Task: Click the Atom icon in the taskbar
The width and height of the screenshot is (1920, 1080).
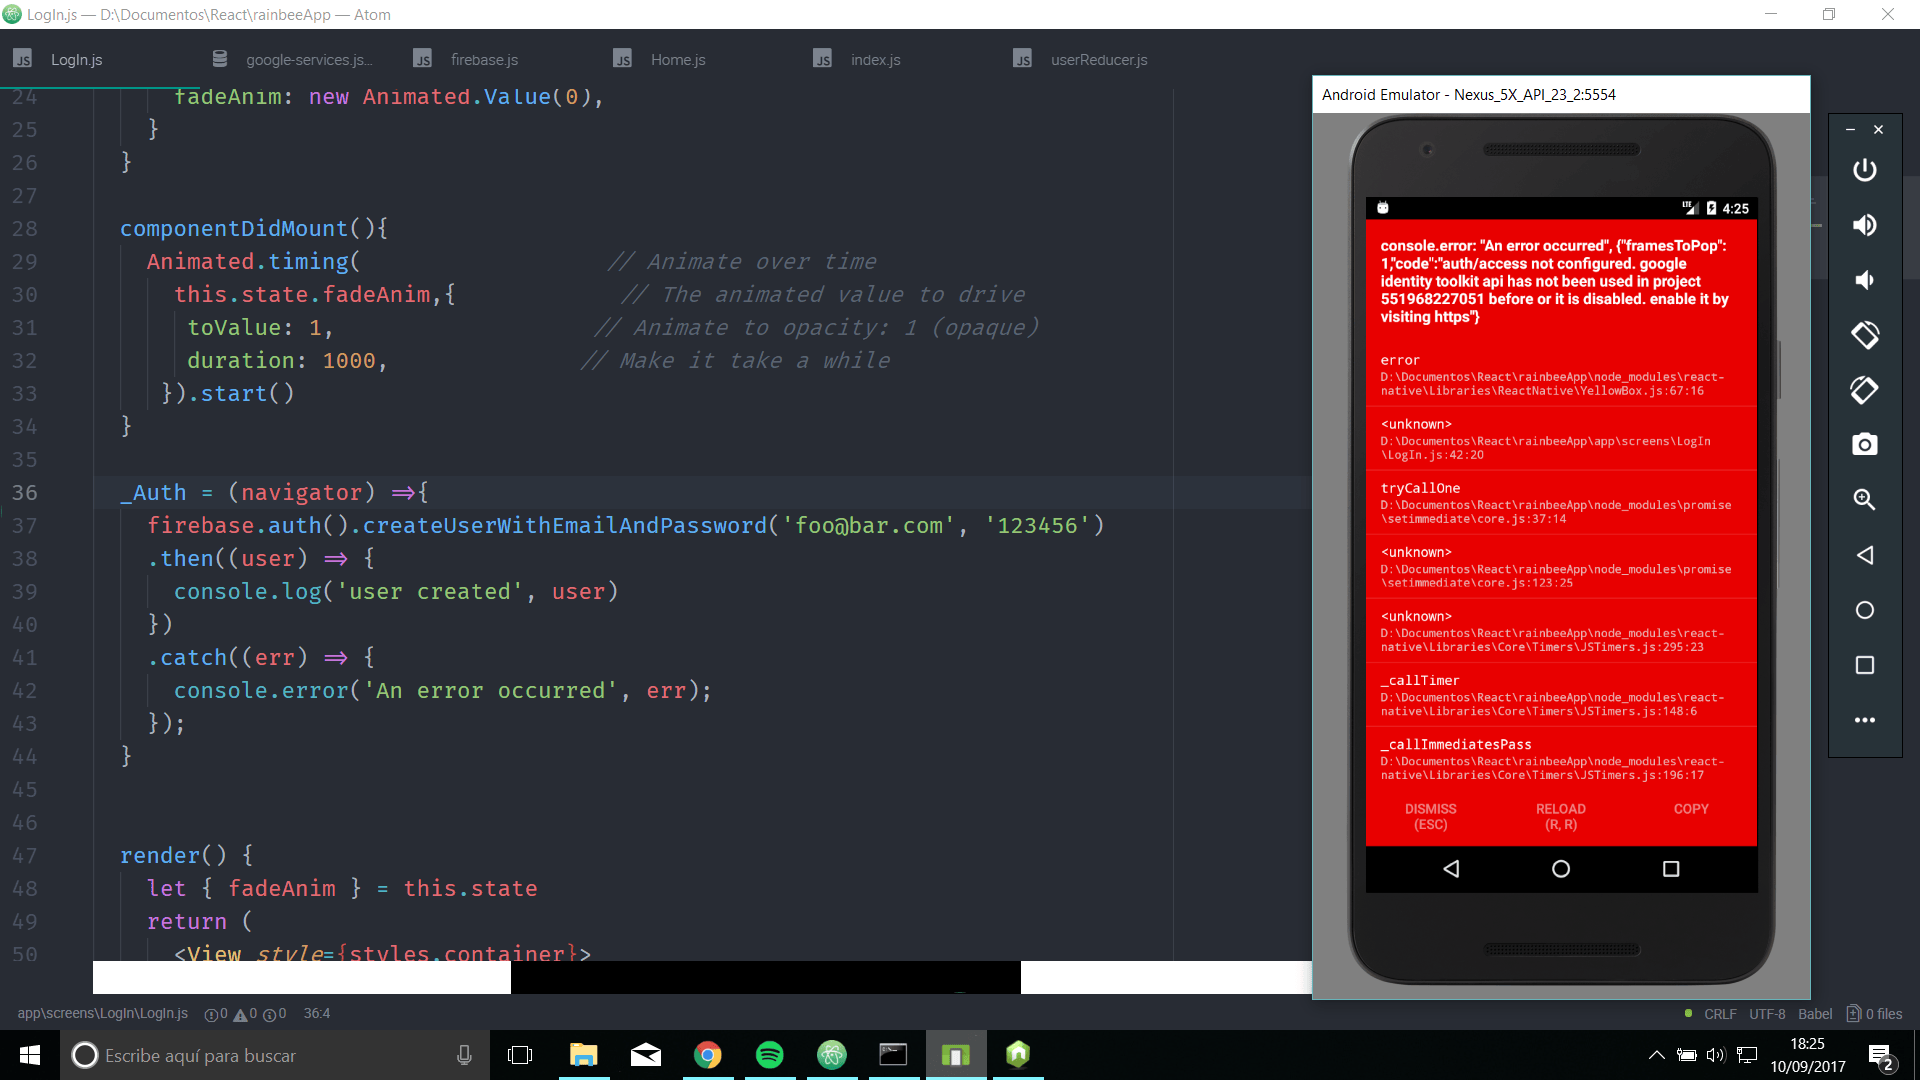Action: 832,1055
